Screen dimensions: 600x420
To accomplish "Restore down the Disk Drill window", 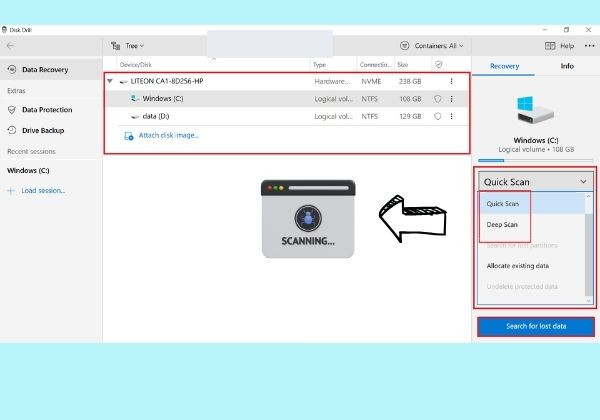I will (567, 30).
